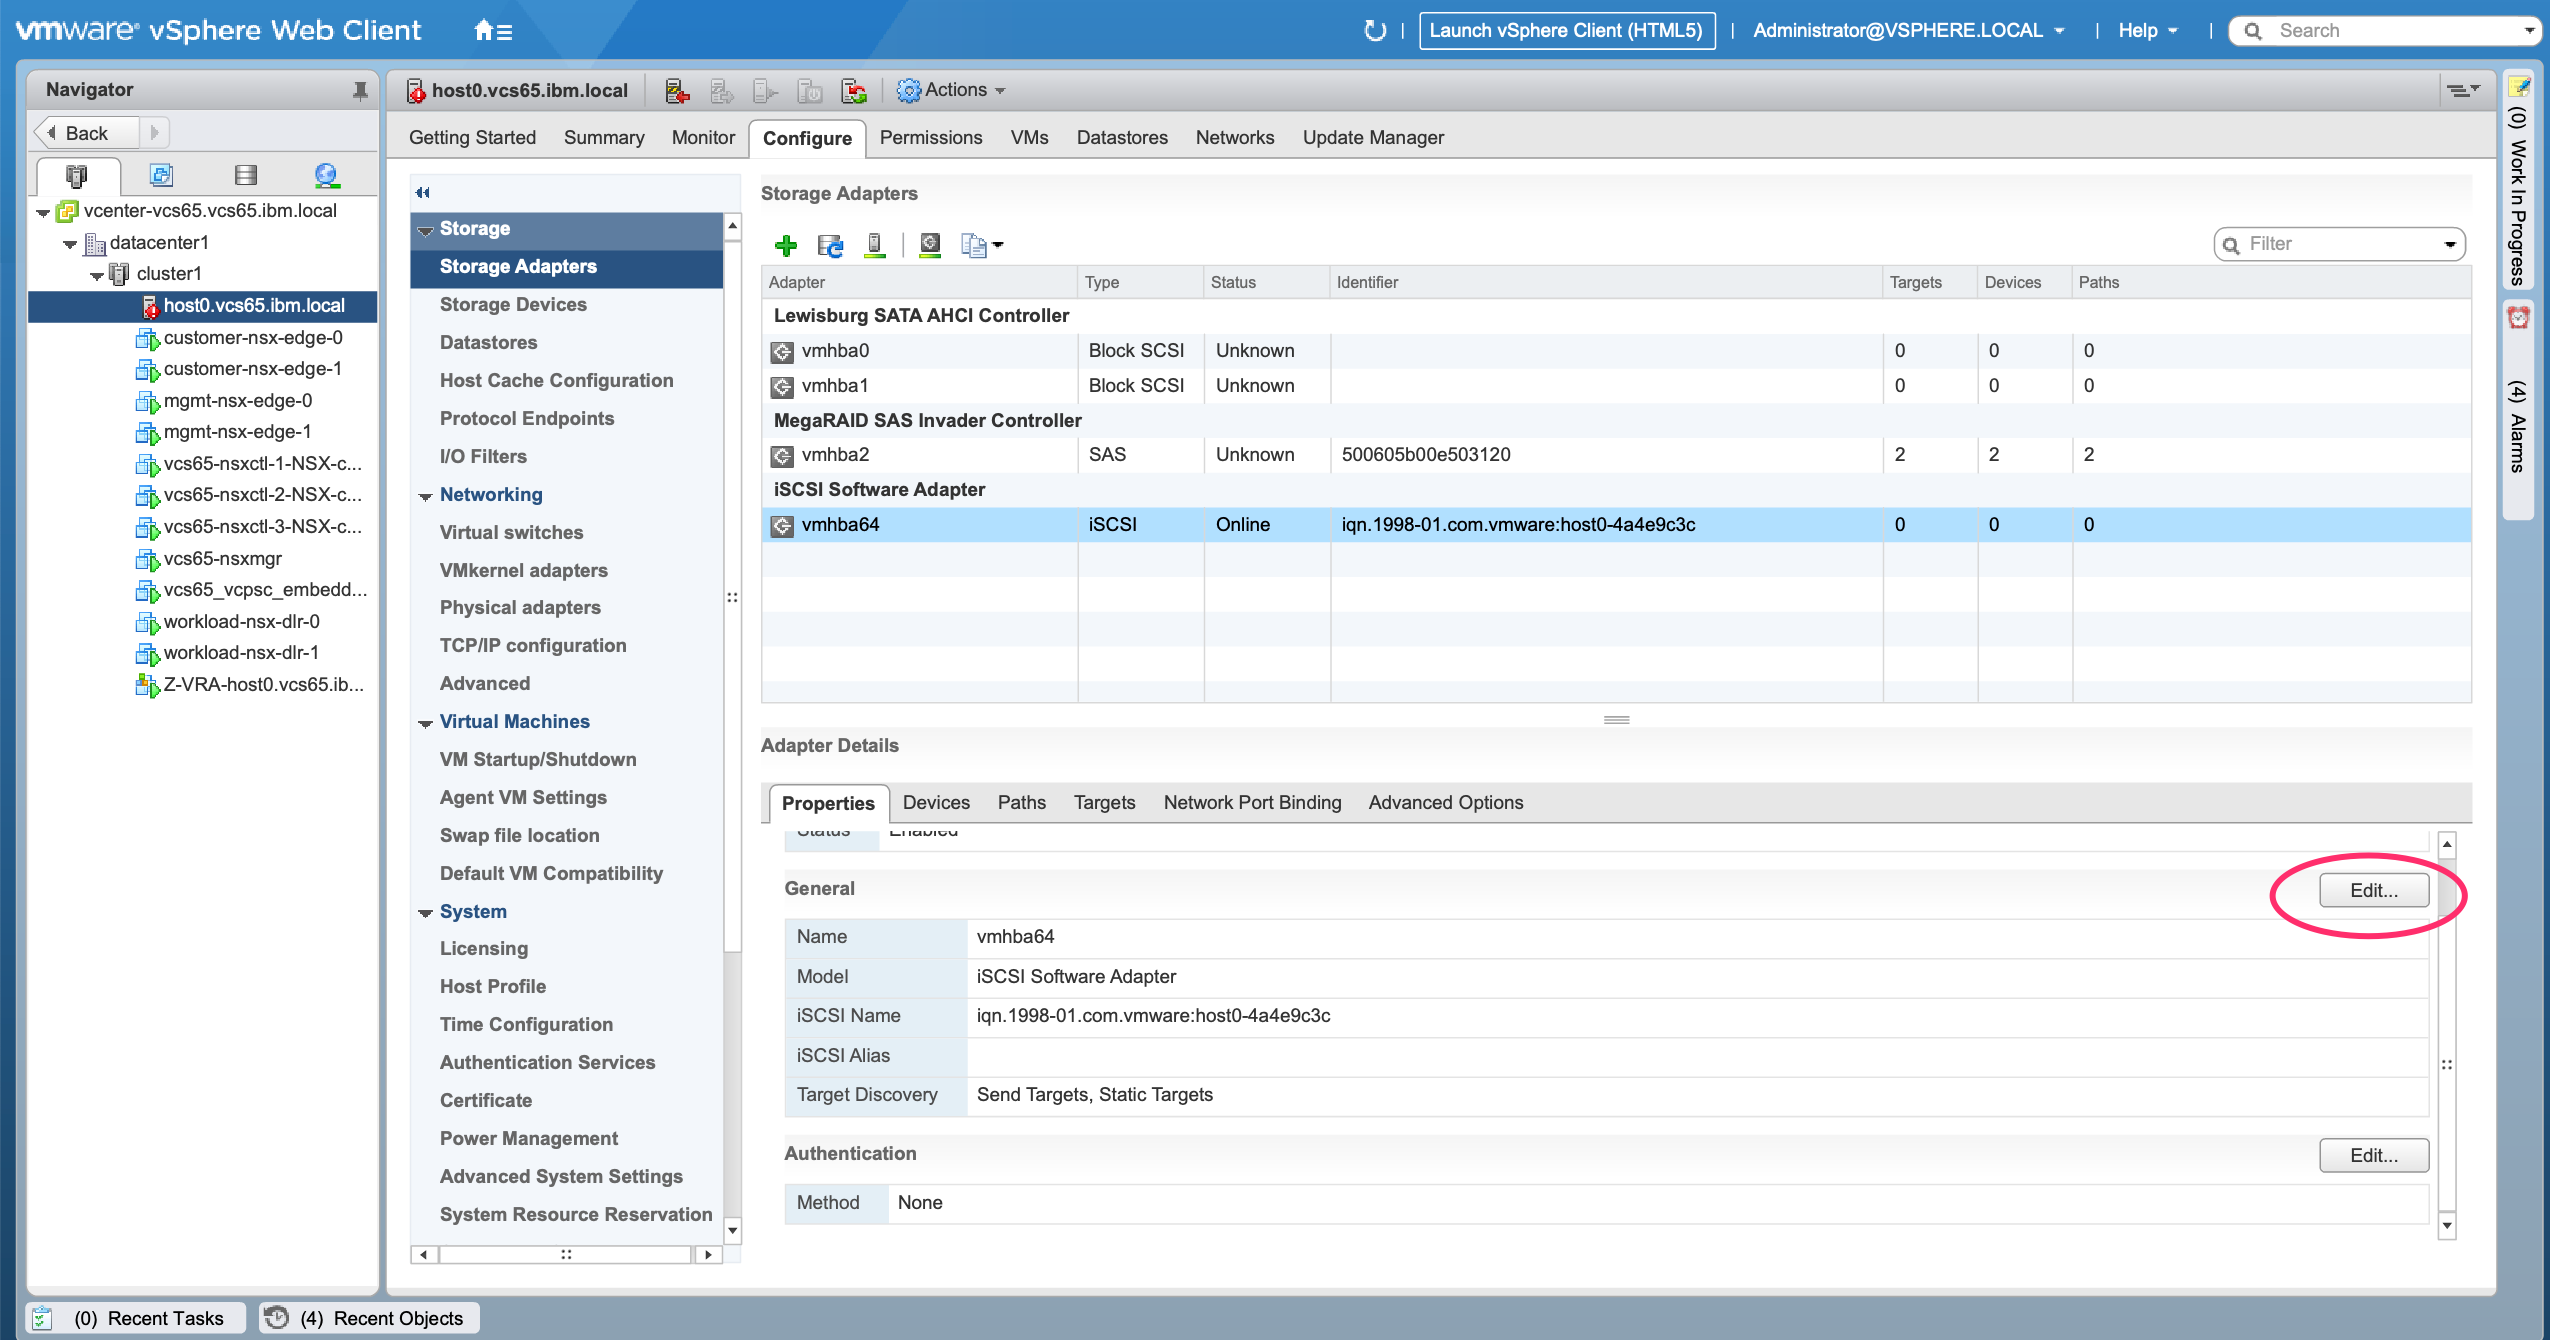This screenshot has height=1340, width=2550.
Task: Open the Targets adapter tab
Action: (1104, 803)
